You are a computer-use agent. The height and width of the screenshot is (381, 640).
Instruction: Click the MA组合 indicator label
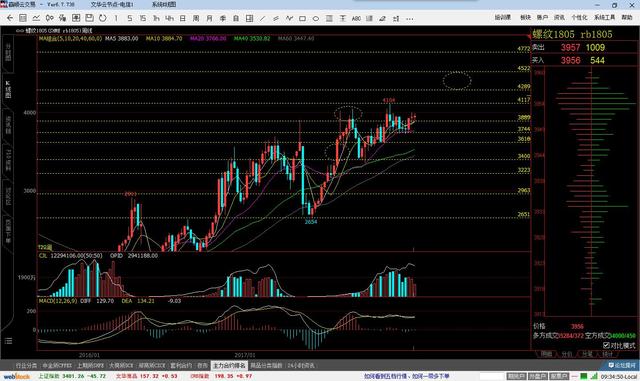70,38
